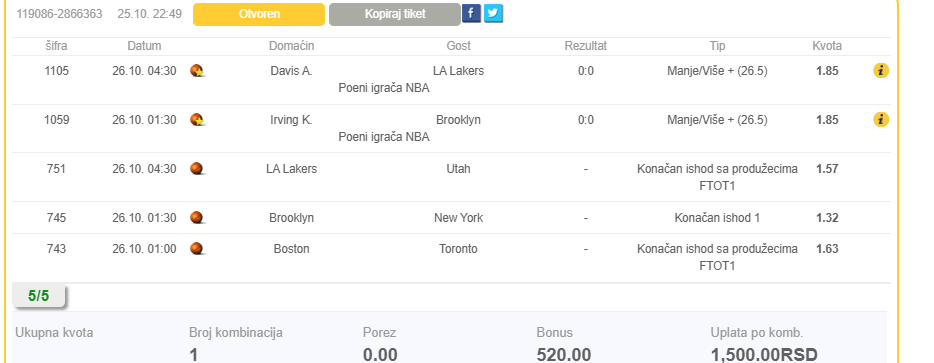
Task: Click basketball icon in Boston–Toronto row
Action: point(197,249)
